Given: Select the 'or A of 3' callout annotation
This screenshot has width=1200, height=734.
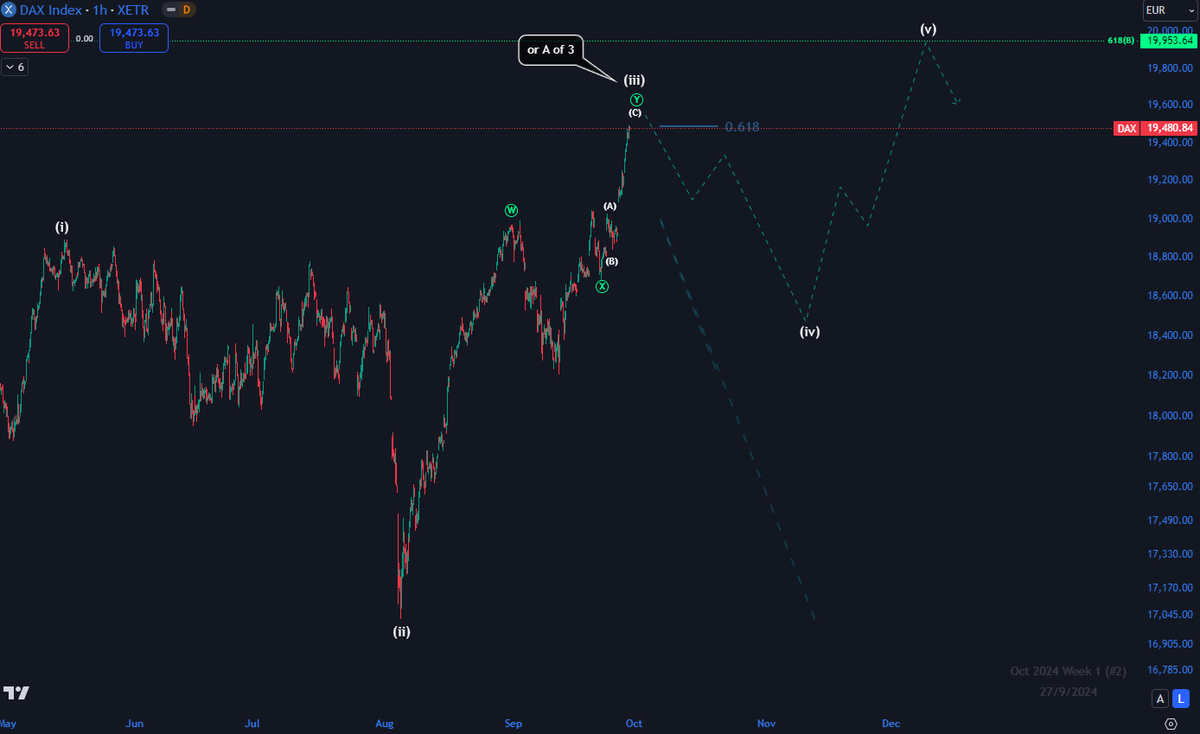Looking at the screenshot, I should (x=550, y=49).
